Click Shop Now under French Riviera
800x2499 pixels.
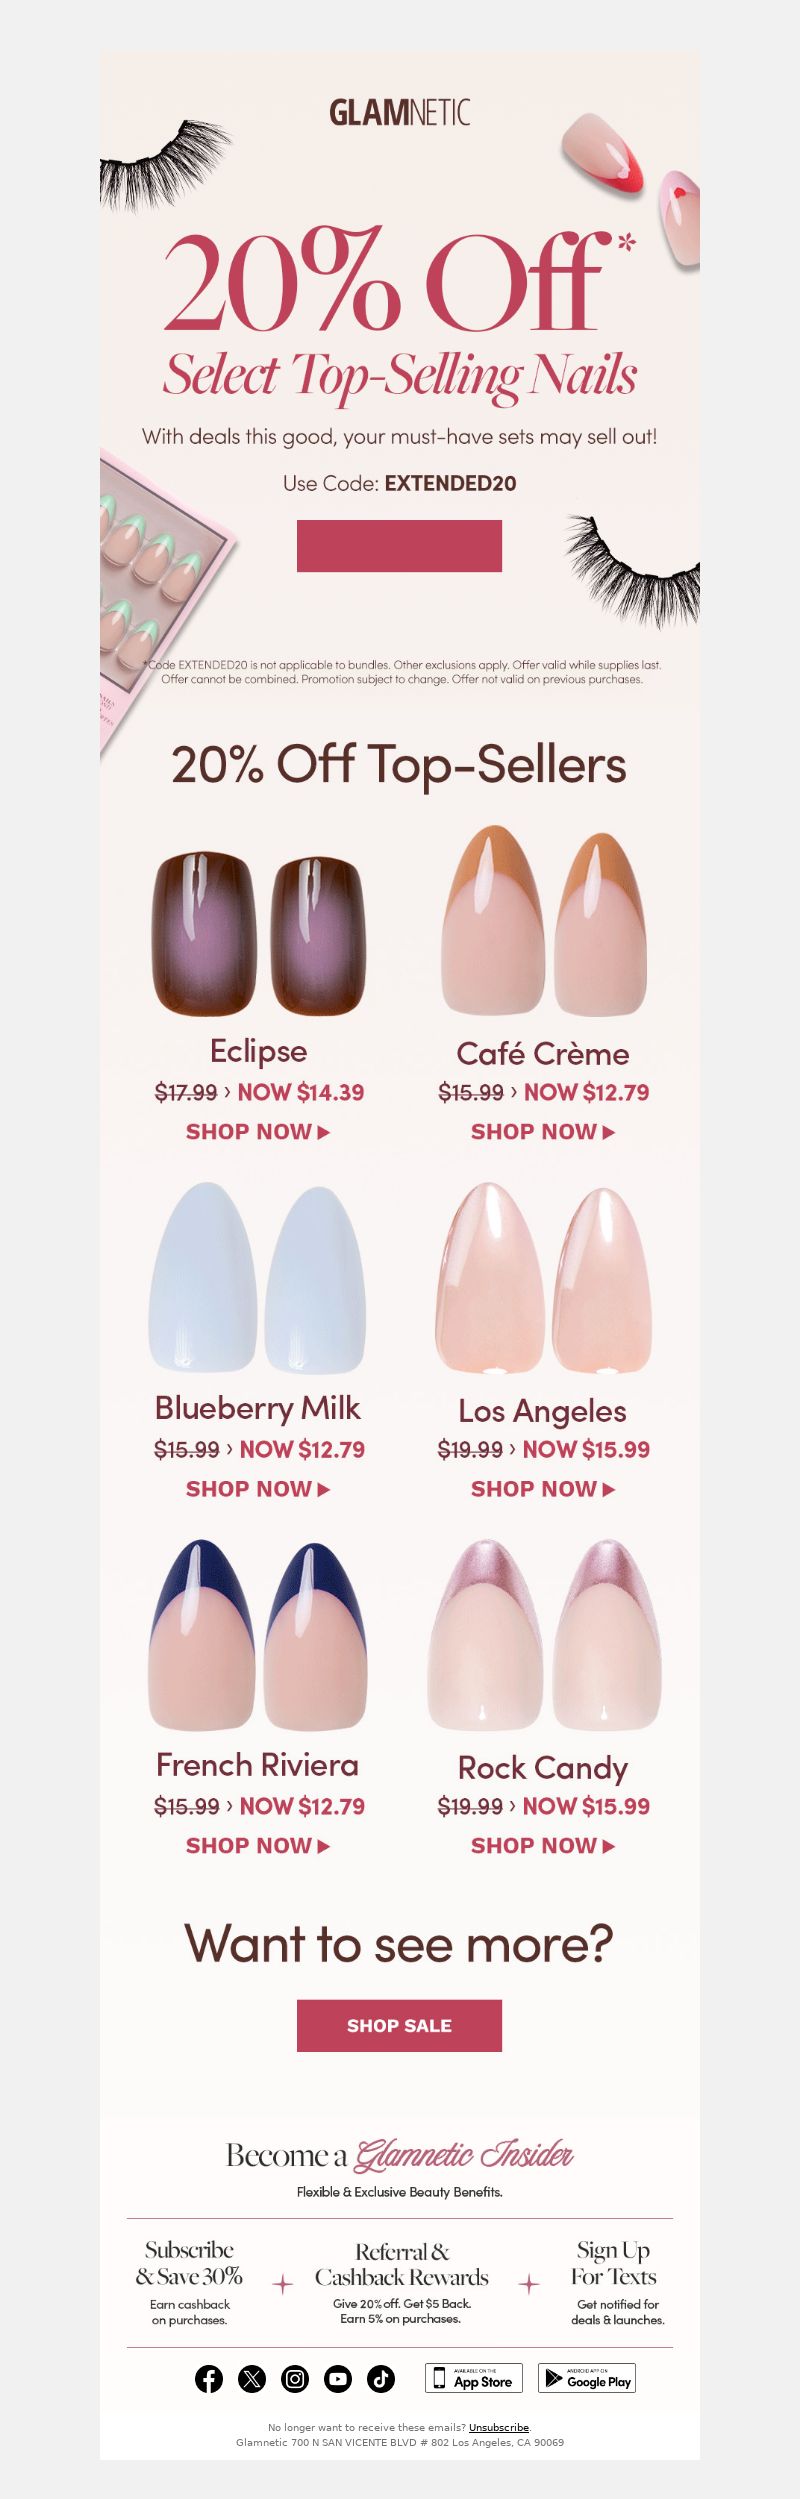pos(258,1846)
